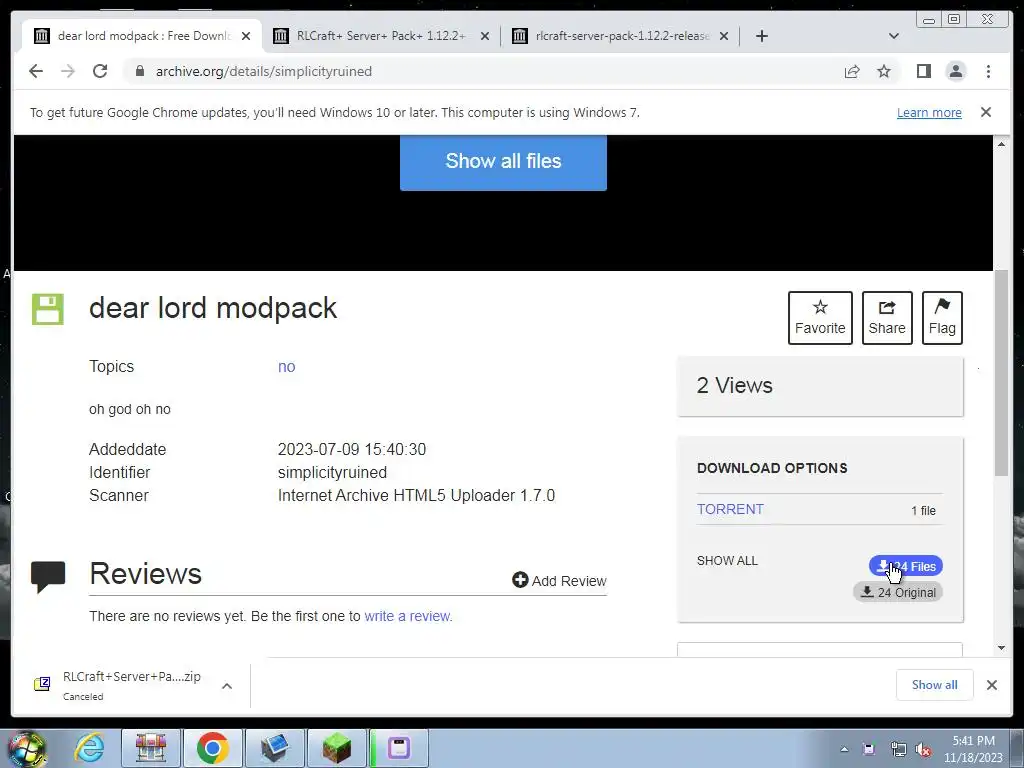This screenshot has height=768, width=1024.
Task: Dismiss the Chrome update notification bar
Action: [986, 112]
